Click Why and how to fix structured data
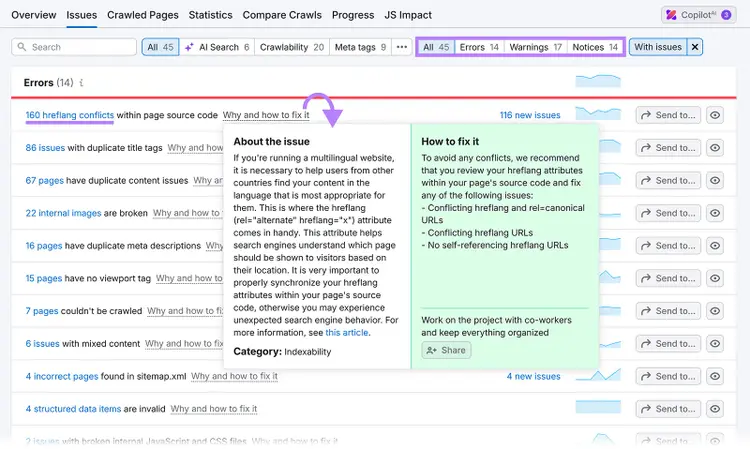This screenshot has width=750, height=449. (214, 409)
